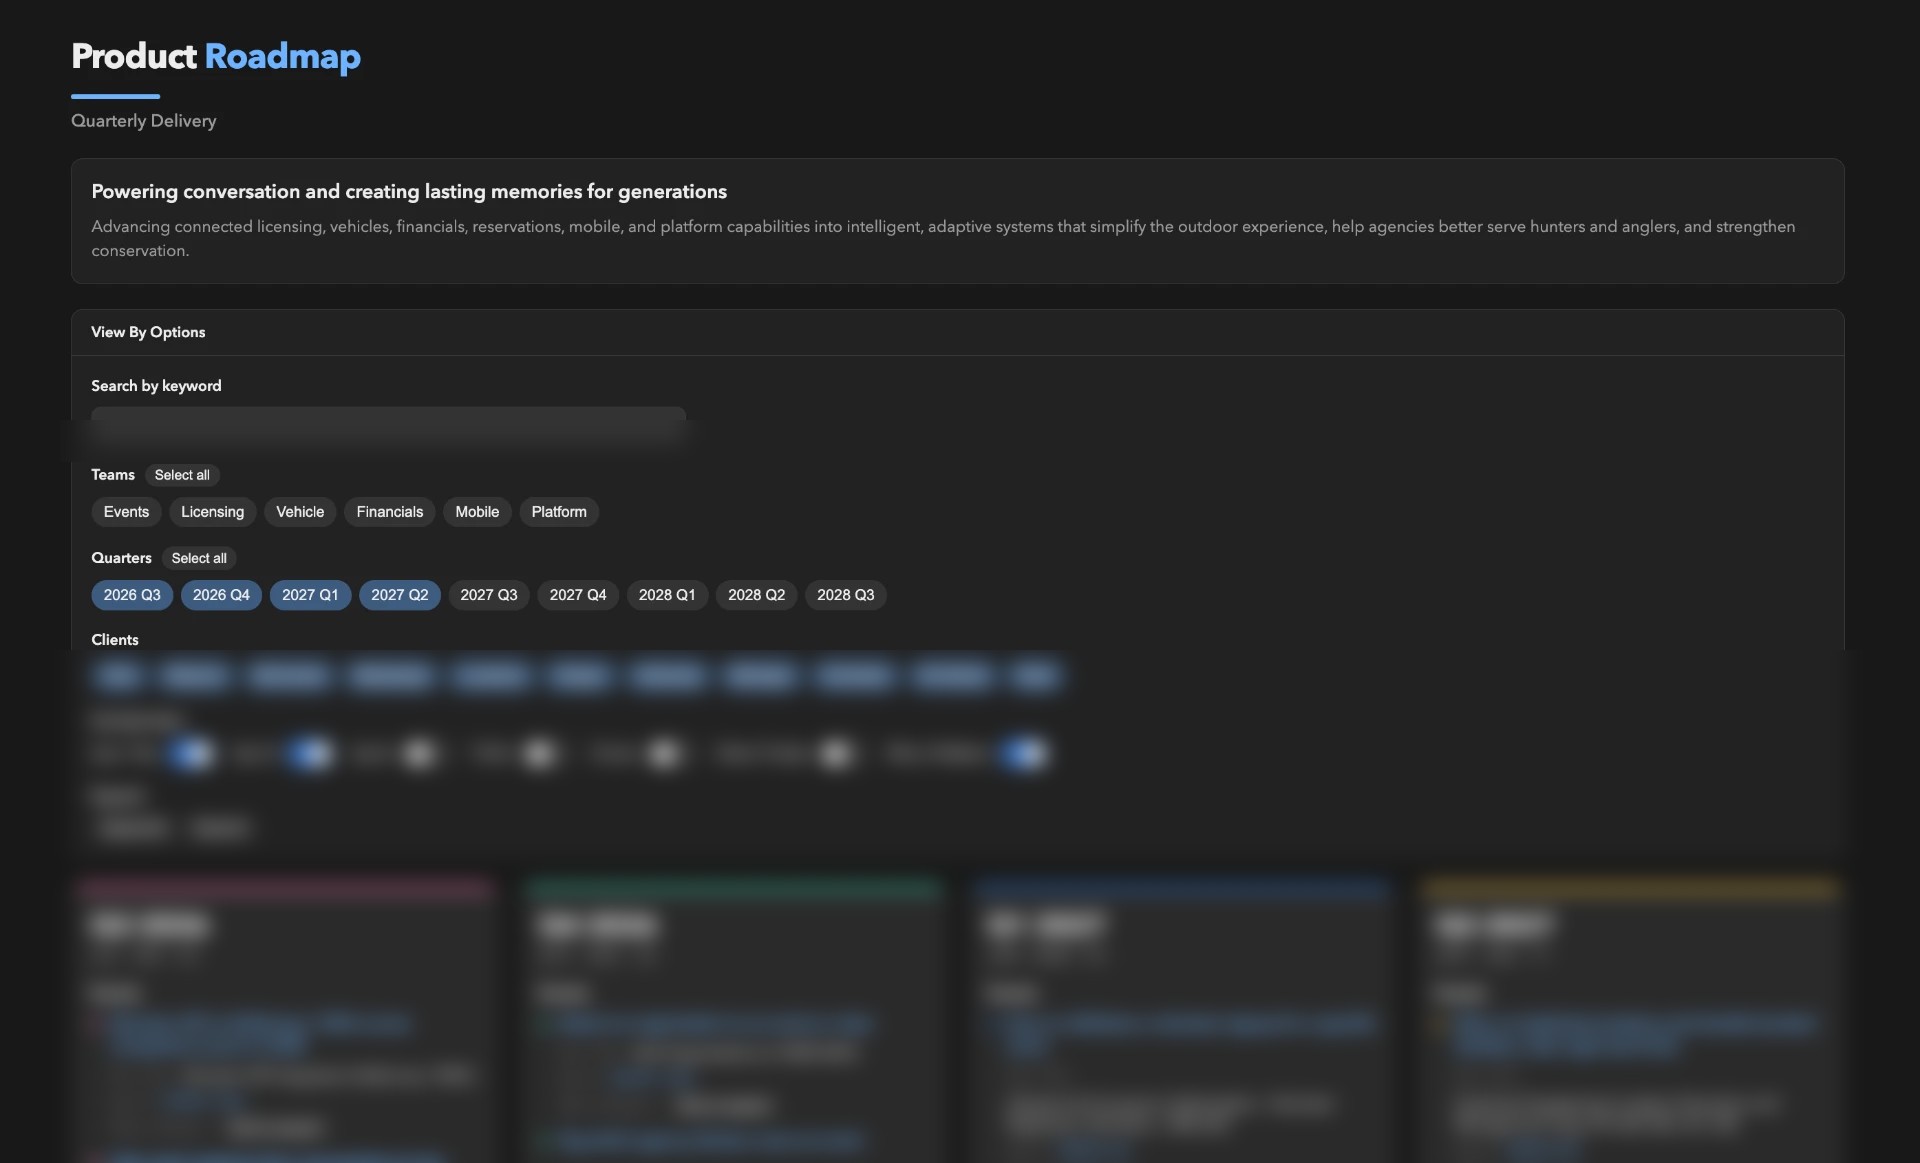Select the Platform team filter
The width and height of the screenshot is (1920, 1163).
click(x=559, y=512)
